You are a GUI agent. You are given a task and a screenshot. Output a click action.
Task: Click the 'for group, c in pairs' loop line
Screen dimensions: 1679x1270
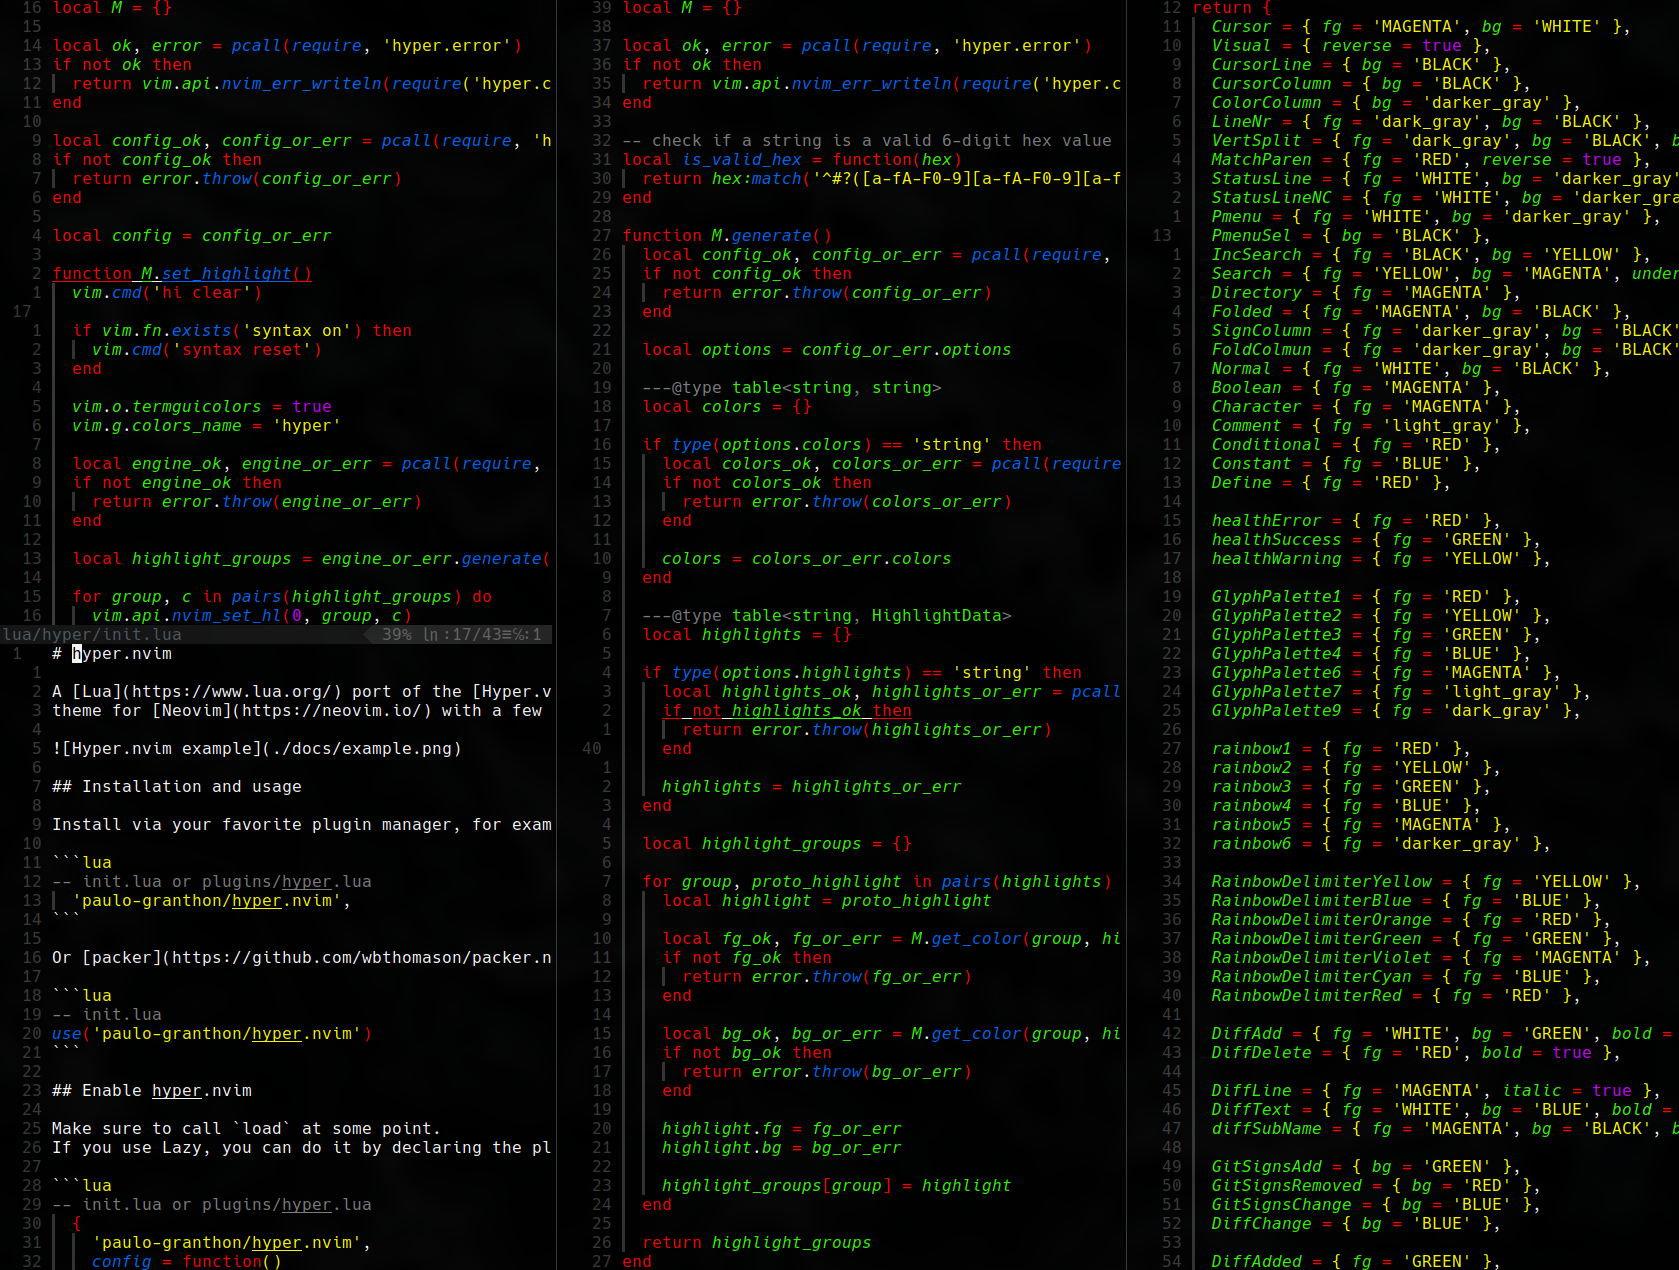click(282, 596)
